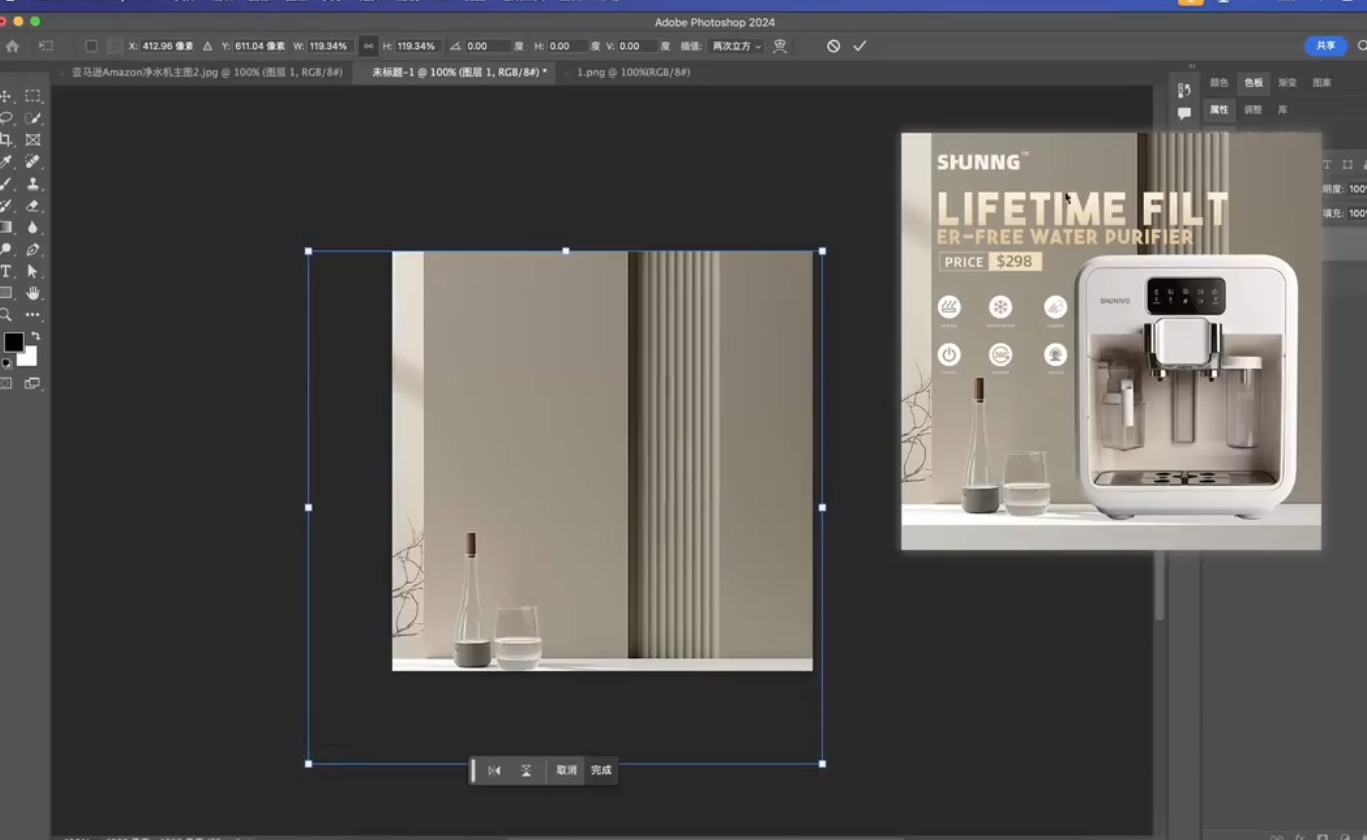This screenshot has height=840, width=1367.
Task: Open the 颜色 panel tab
Action: coord(1219,83)
